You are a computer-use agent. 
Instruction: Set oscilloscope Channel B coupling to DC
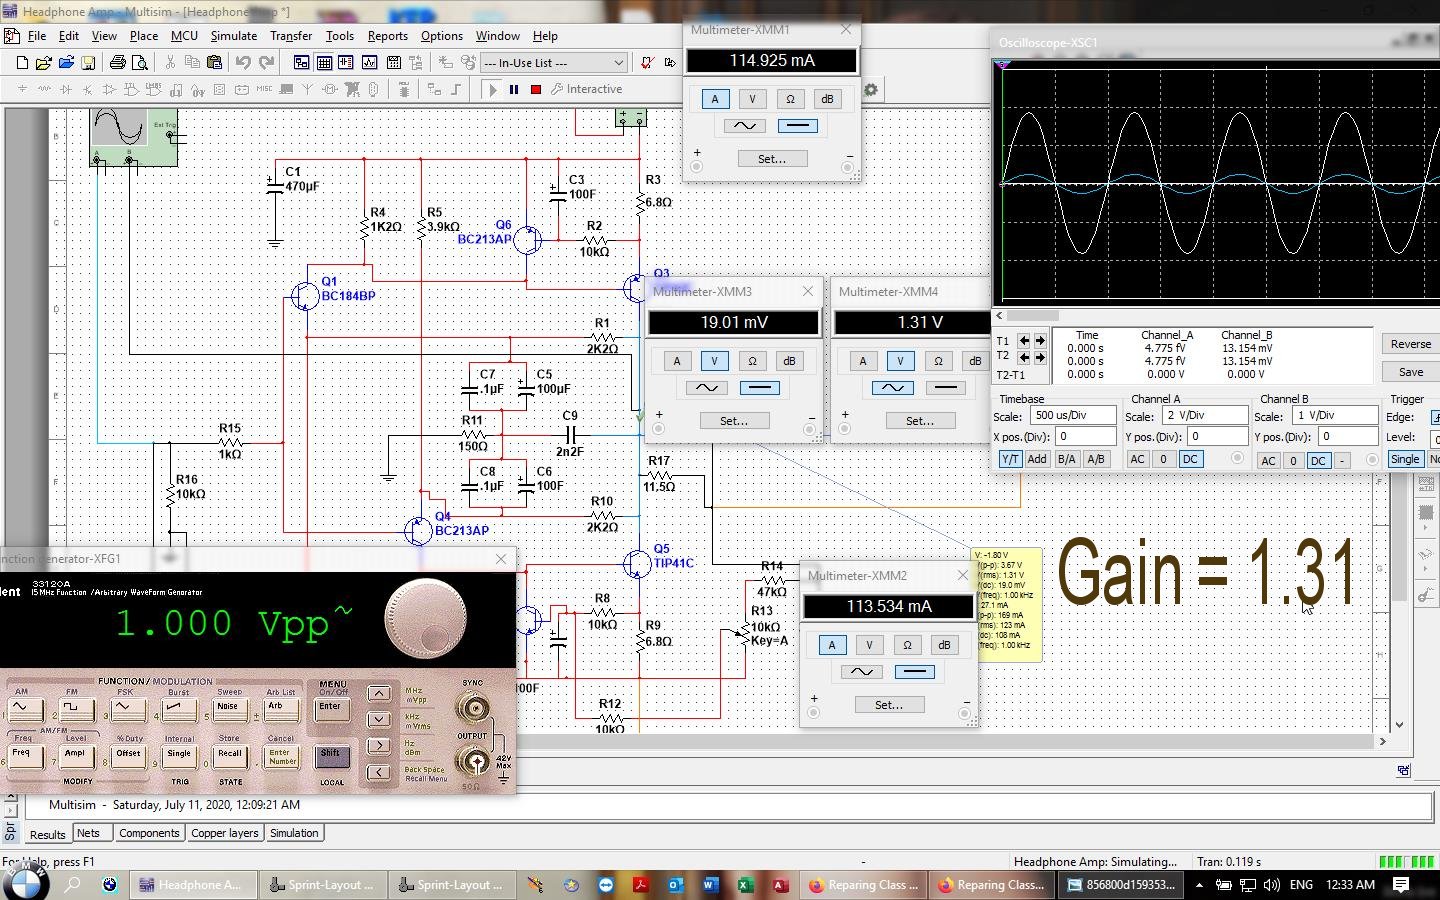(1318, 461)
